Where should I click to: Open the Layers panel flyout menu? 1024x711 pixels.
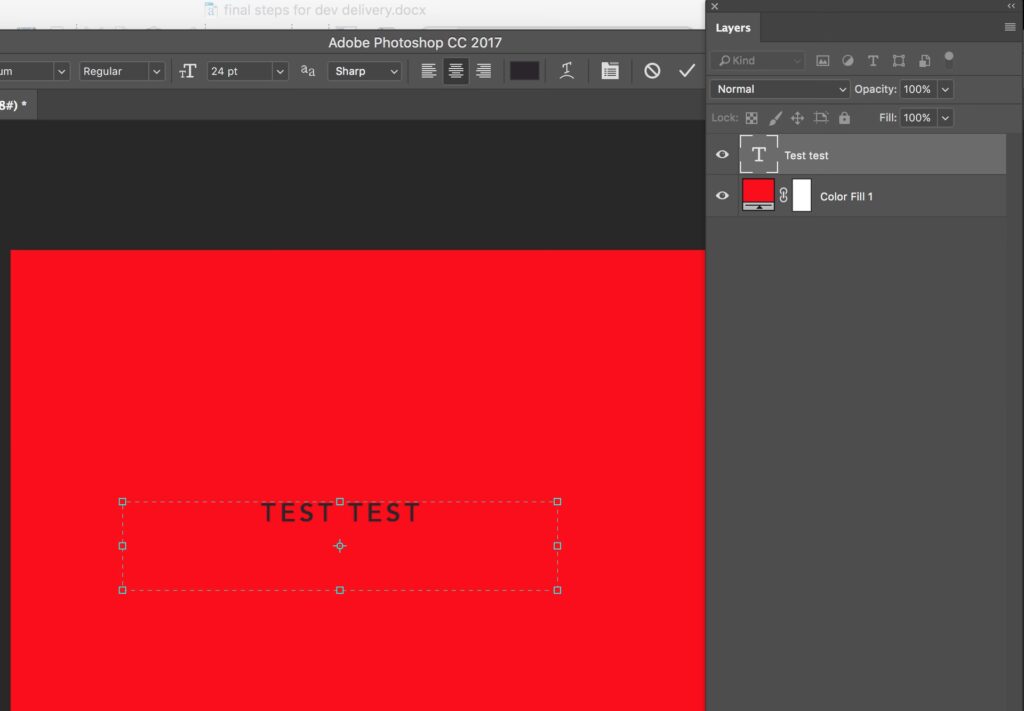1010,28
